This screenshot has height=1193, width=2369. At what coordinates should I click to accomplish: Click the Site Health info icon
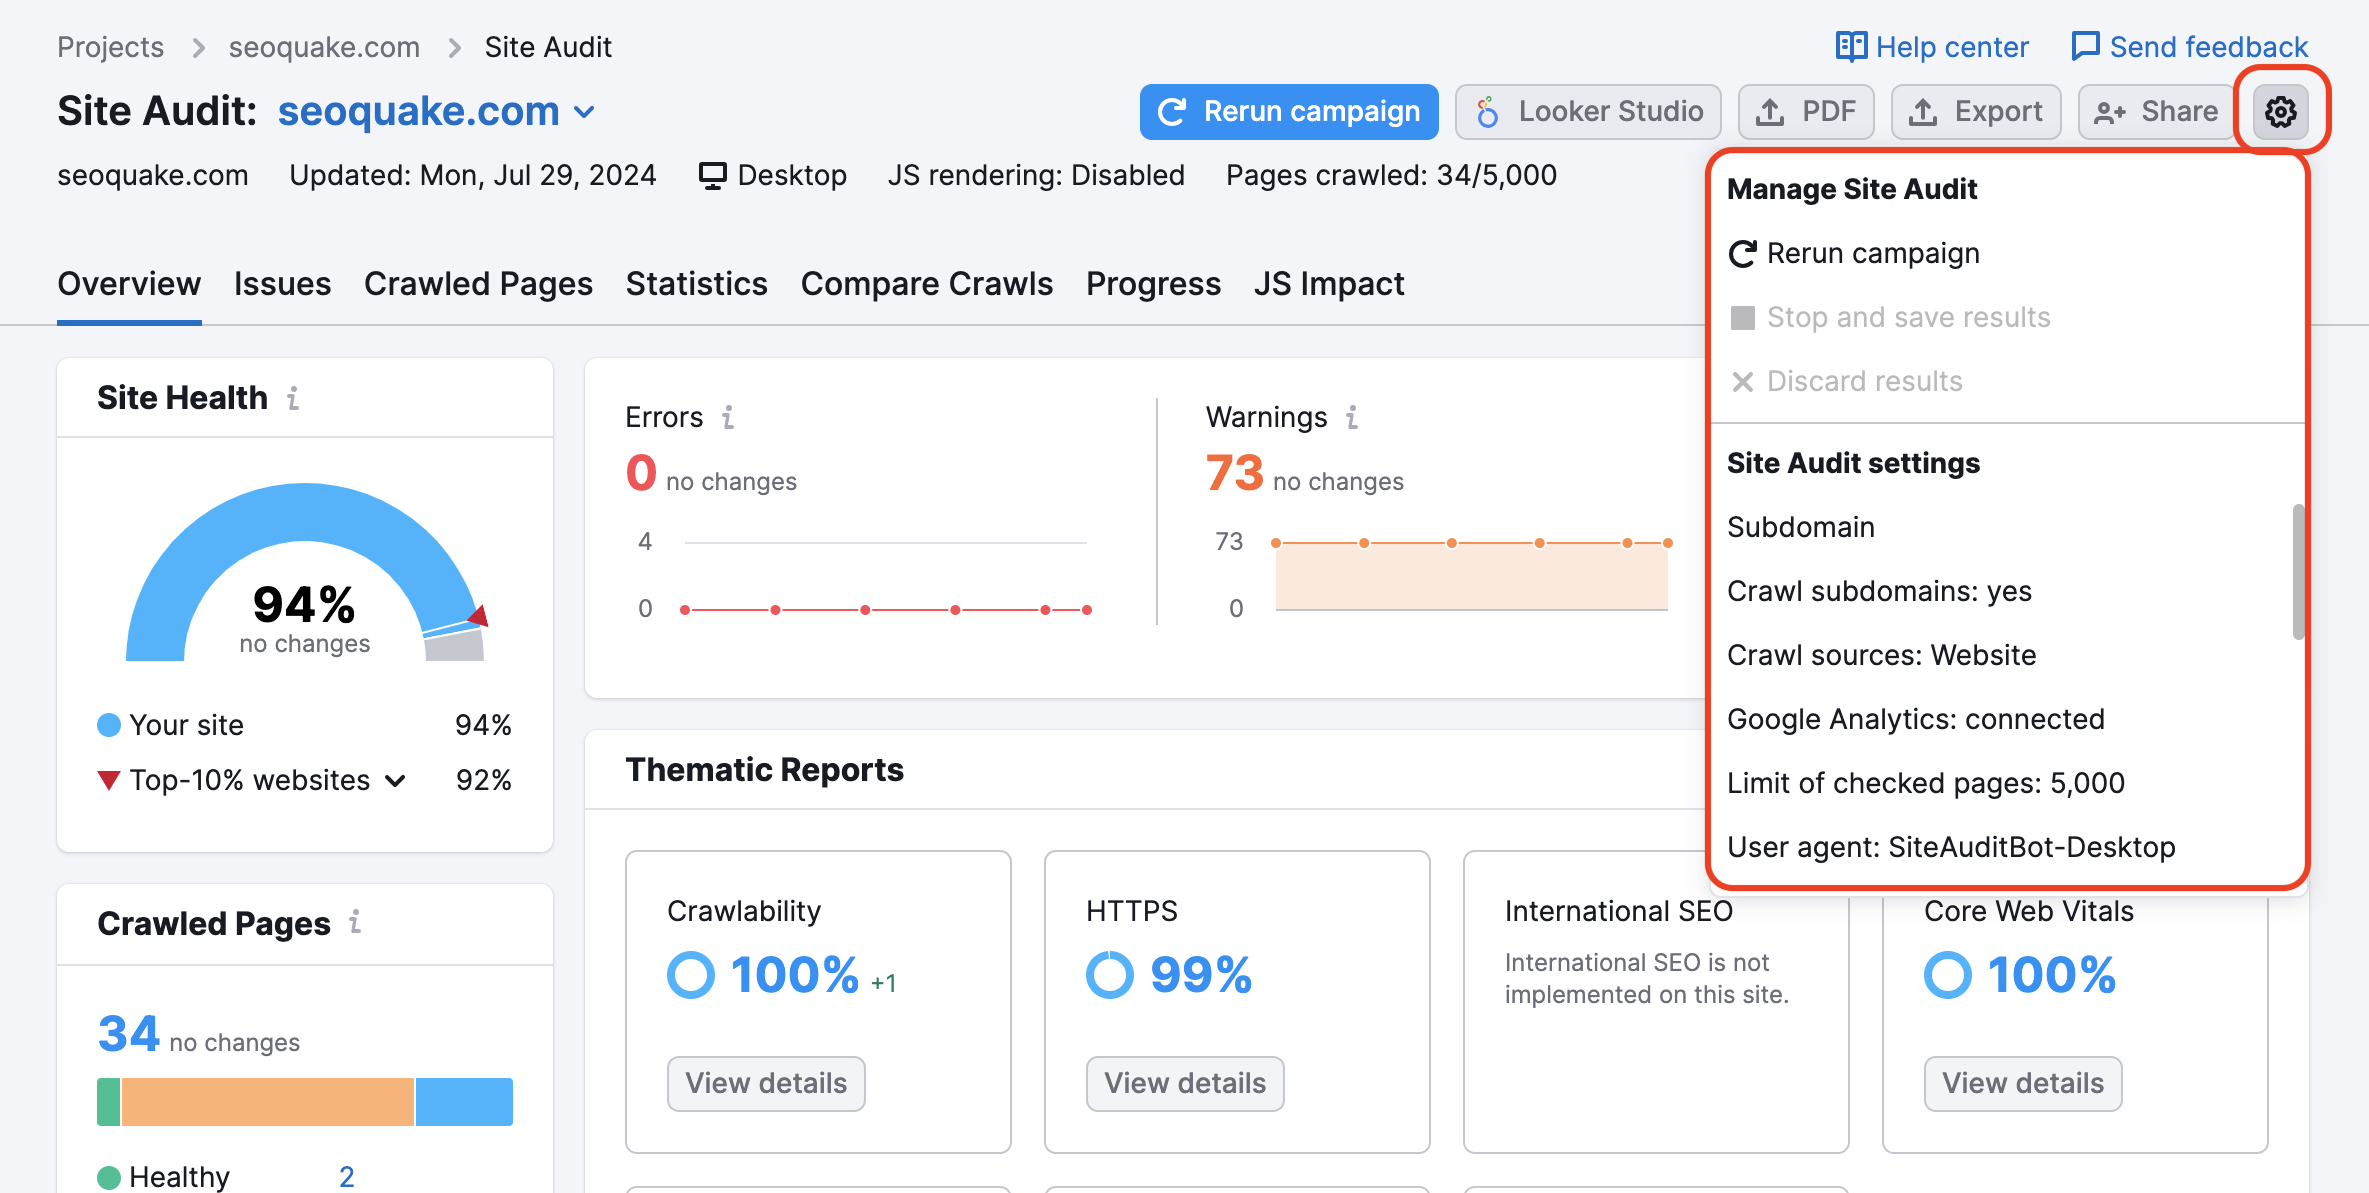tap(293, 398)
